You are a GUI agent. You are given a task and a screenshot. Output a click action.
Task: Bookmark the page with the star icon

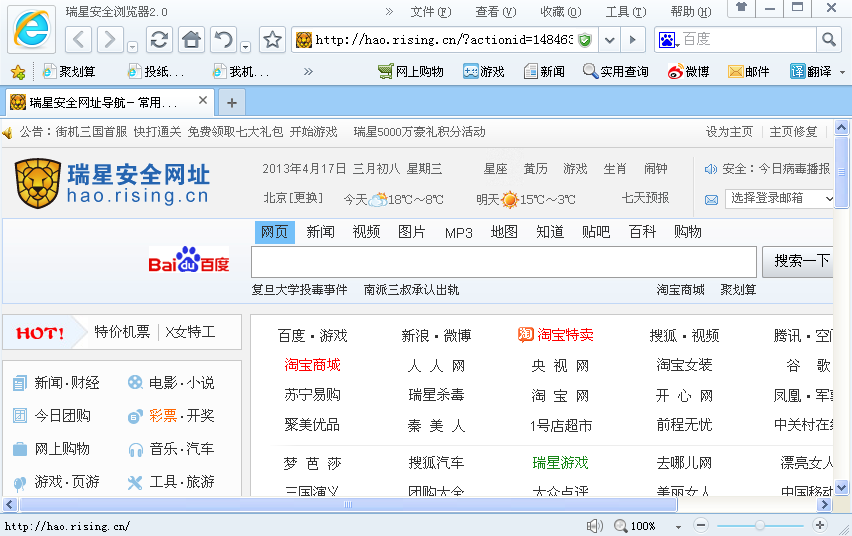[272, 40]
